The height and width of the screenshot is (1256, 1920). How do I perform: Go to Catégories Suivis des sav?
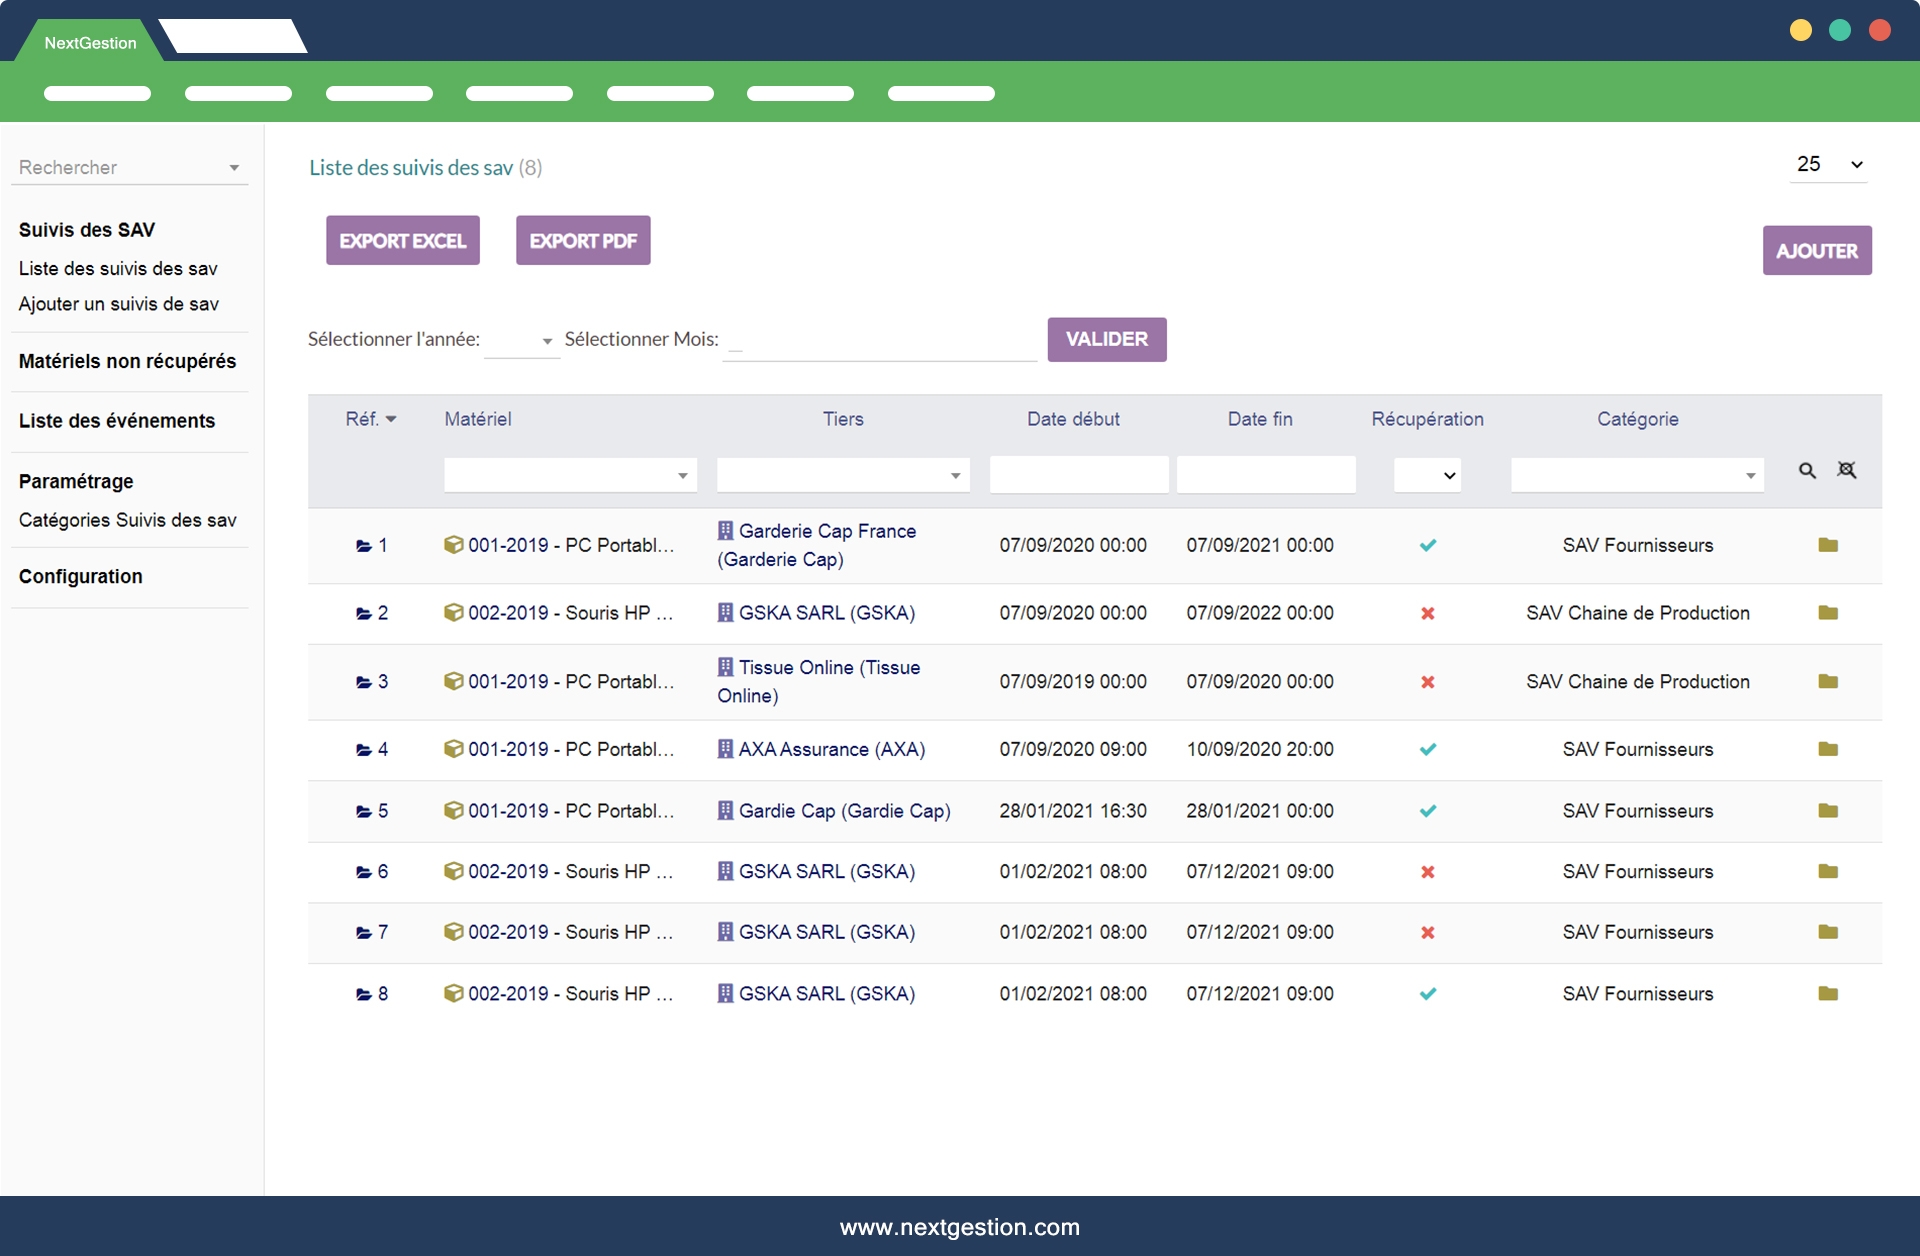127,520
